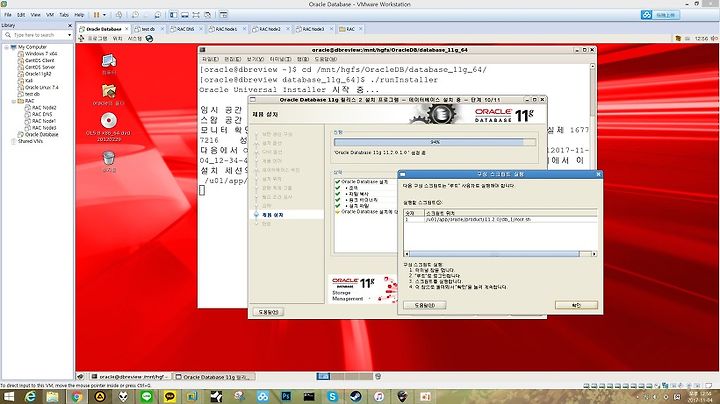Click the 94% installation progress bar
Viewport: 720px width, 404px height.
[x=435, y=142]
